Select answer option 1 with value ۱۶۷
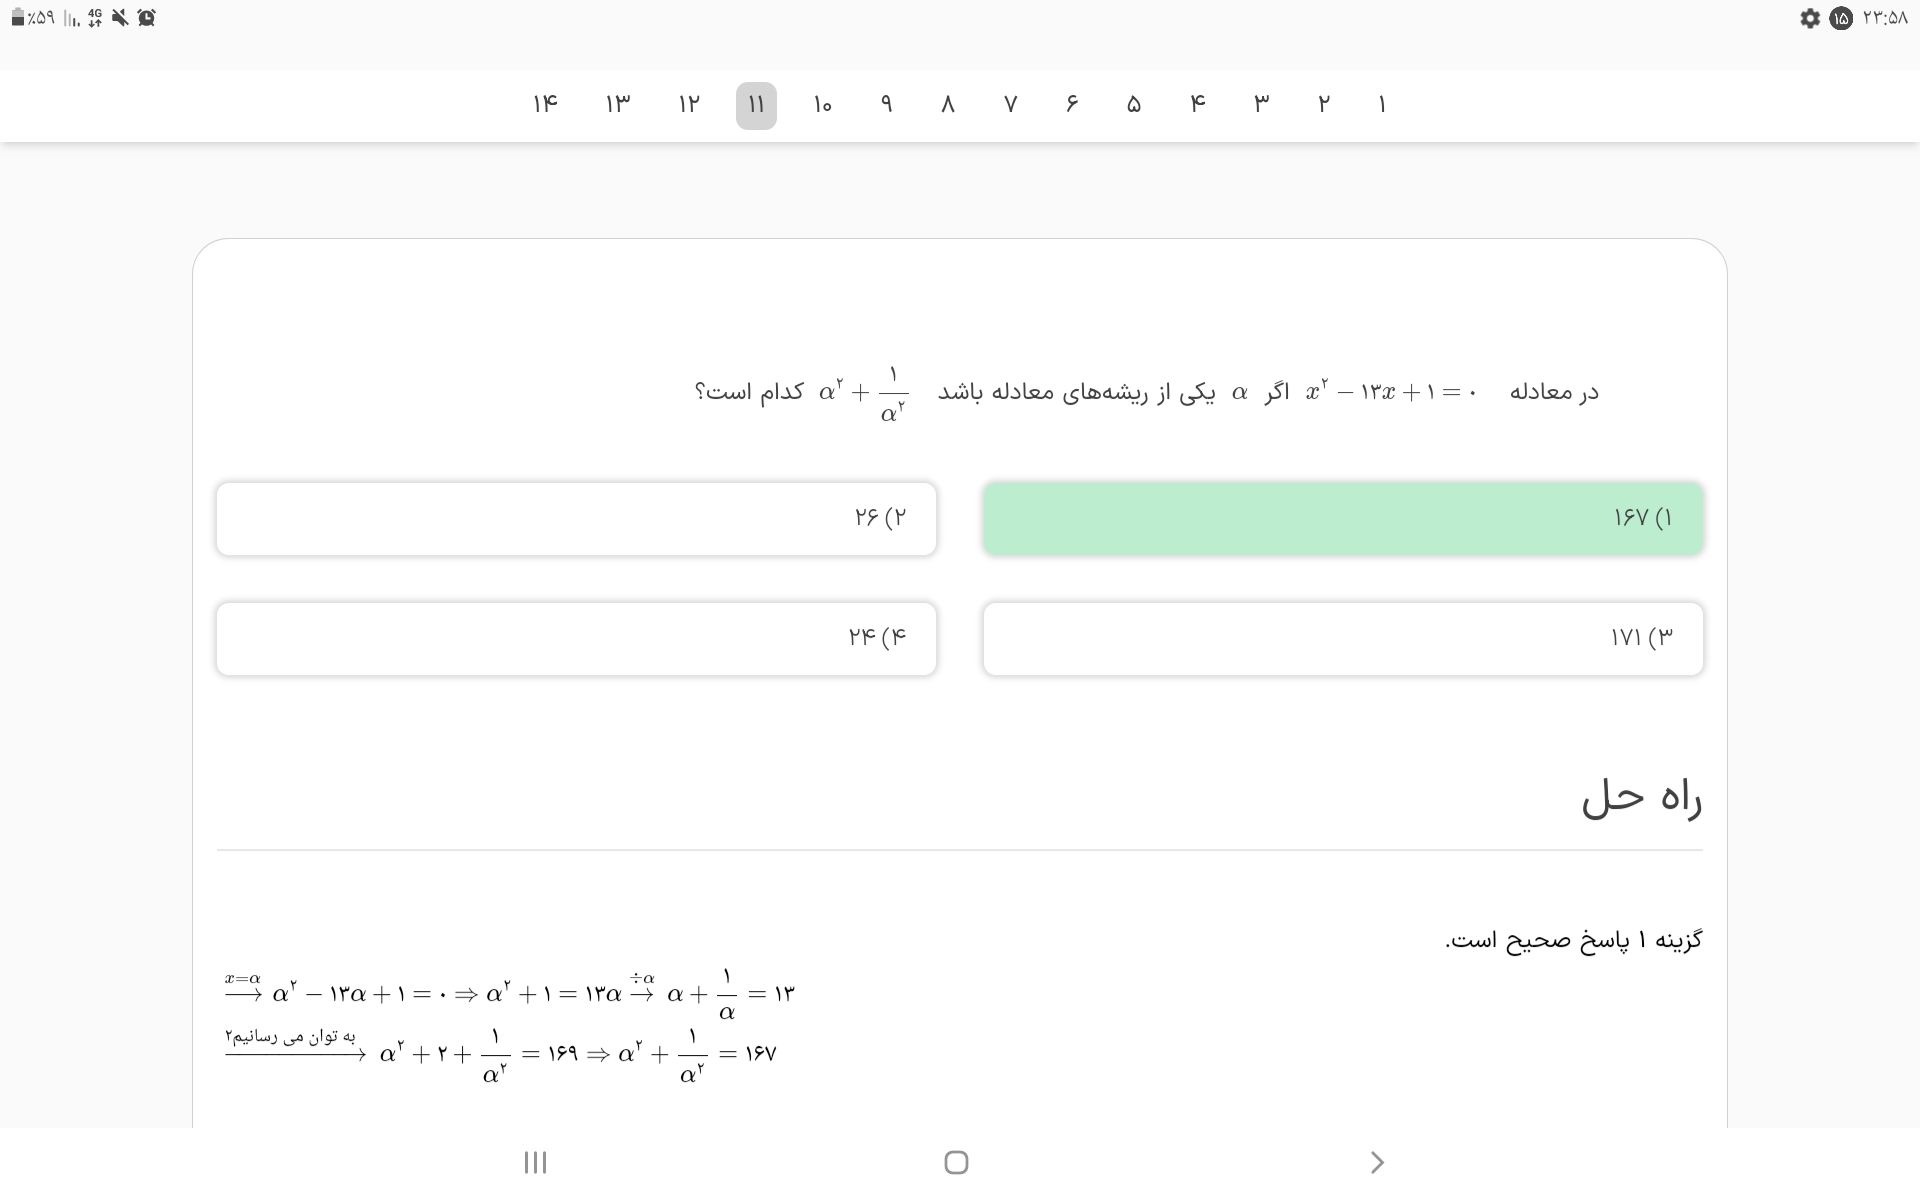 [x=1343, y=518]
